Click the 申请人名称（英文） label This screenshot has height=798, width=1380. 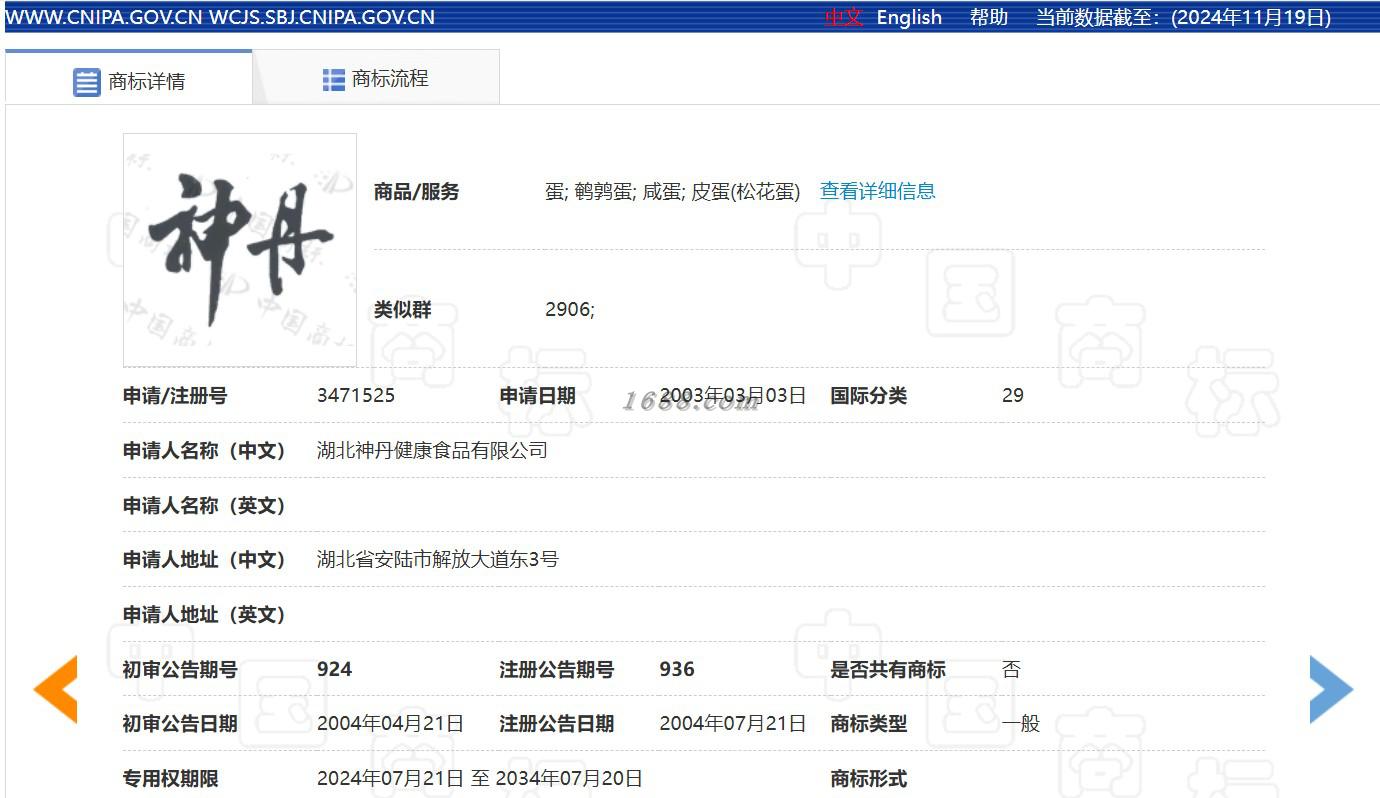204,505
